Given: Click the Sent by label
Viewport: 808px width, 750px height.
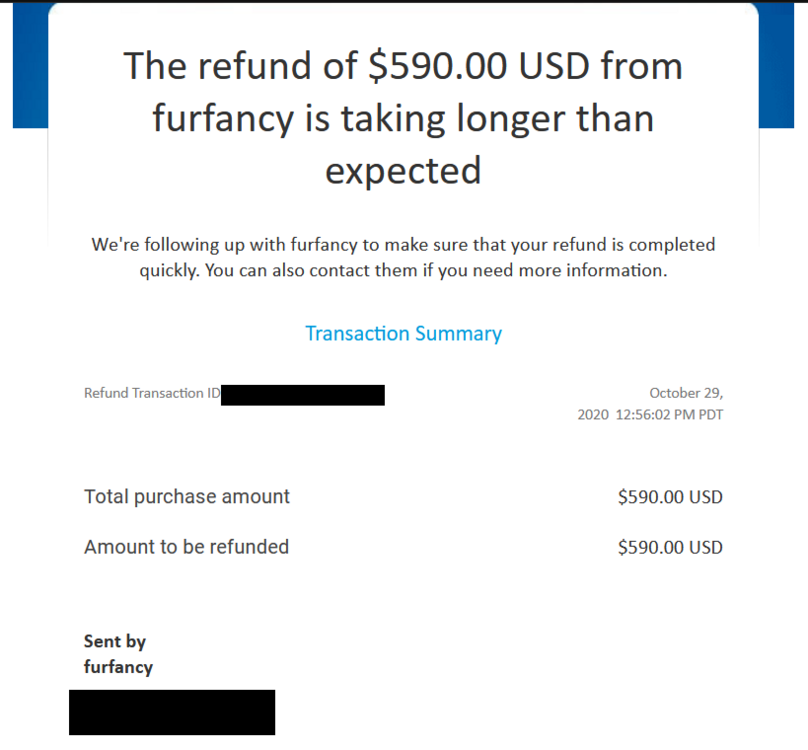Looking at the screenshot, I should click(115, 642).
